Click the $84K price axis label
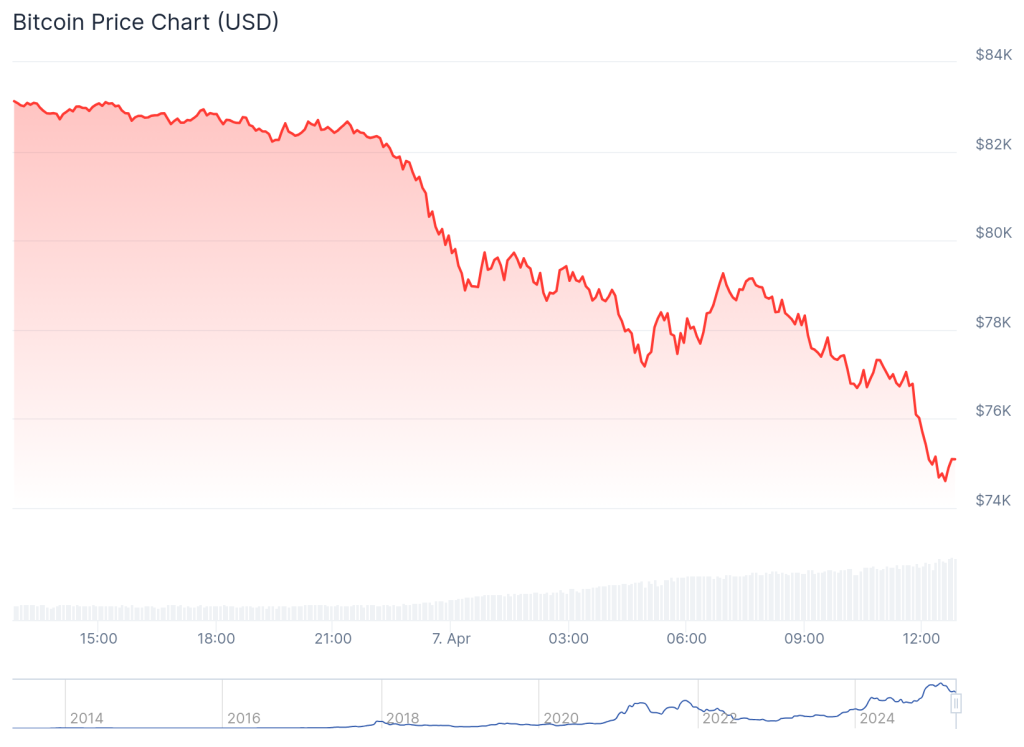 coord(993,55)
